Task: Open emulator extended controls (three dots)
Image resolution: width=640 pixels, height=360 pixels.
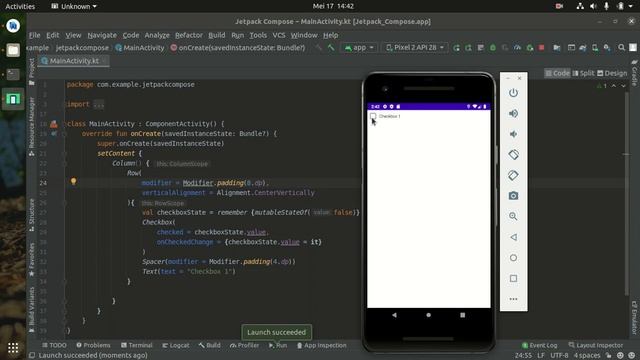Action: click(513, 299)
